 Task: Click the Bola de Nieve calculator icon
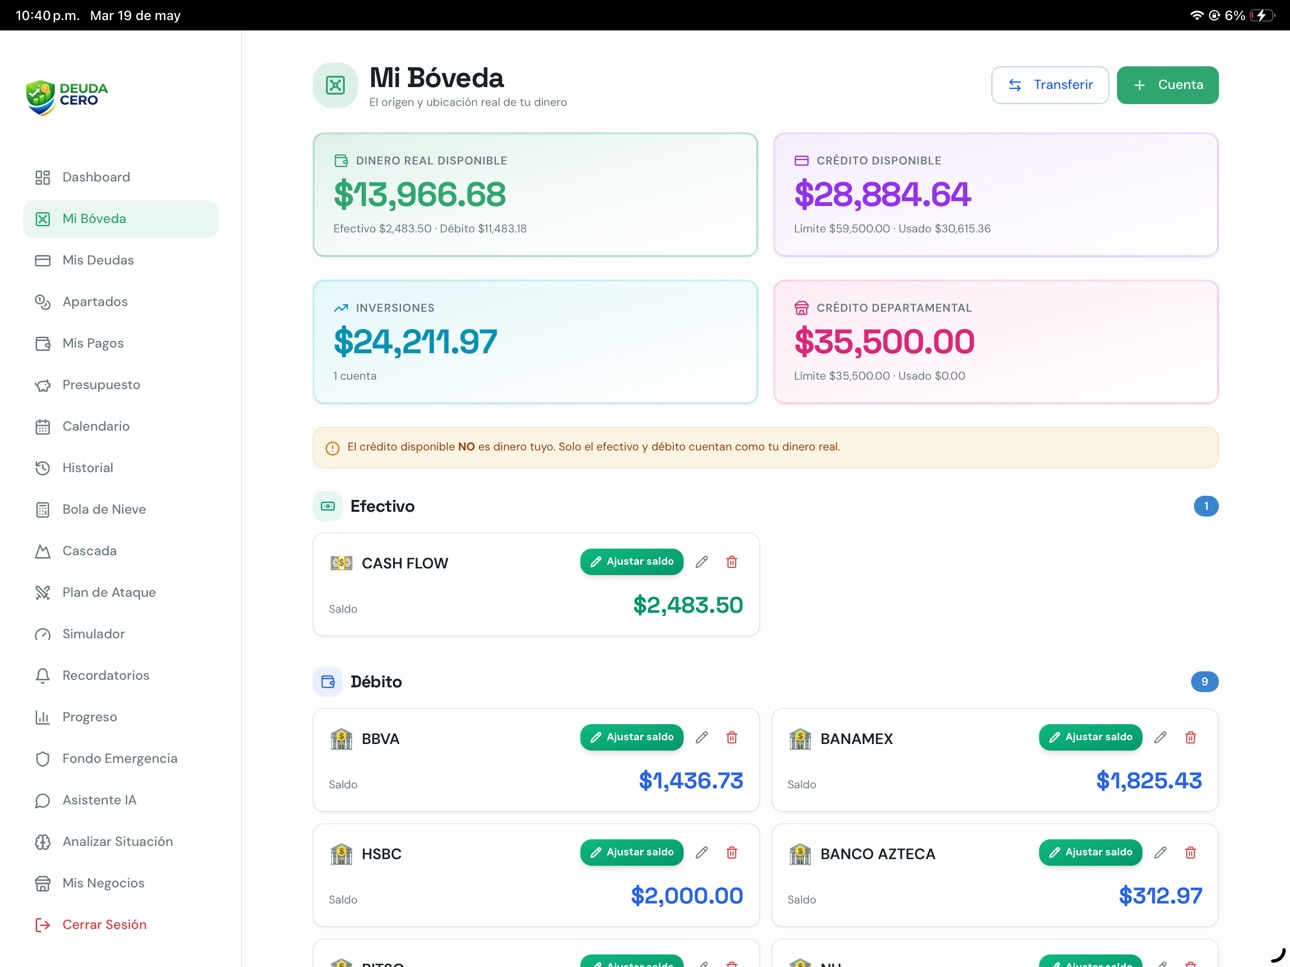point(42,510)
